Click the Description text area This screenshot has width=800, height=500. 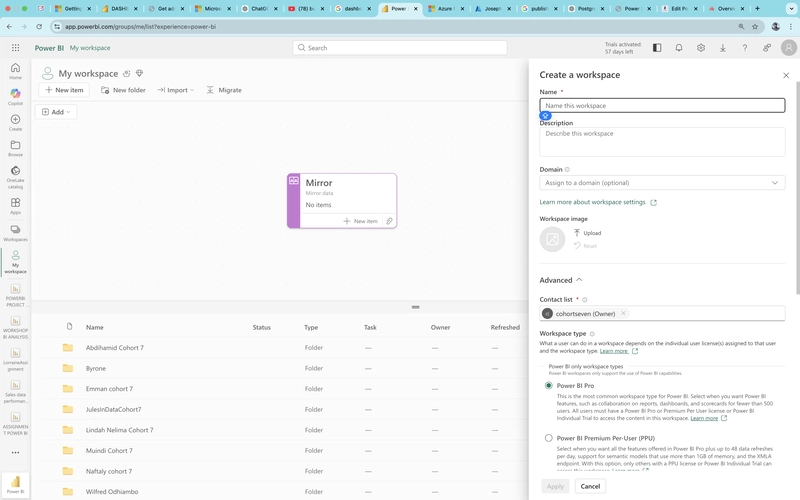662,141
